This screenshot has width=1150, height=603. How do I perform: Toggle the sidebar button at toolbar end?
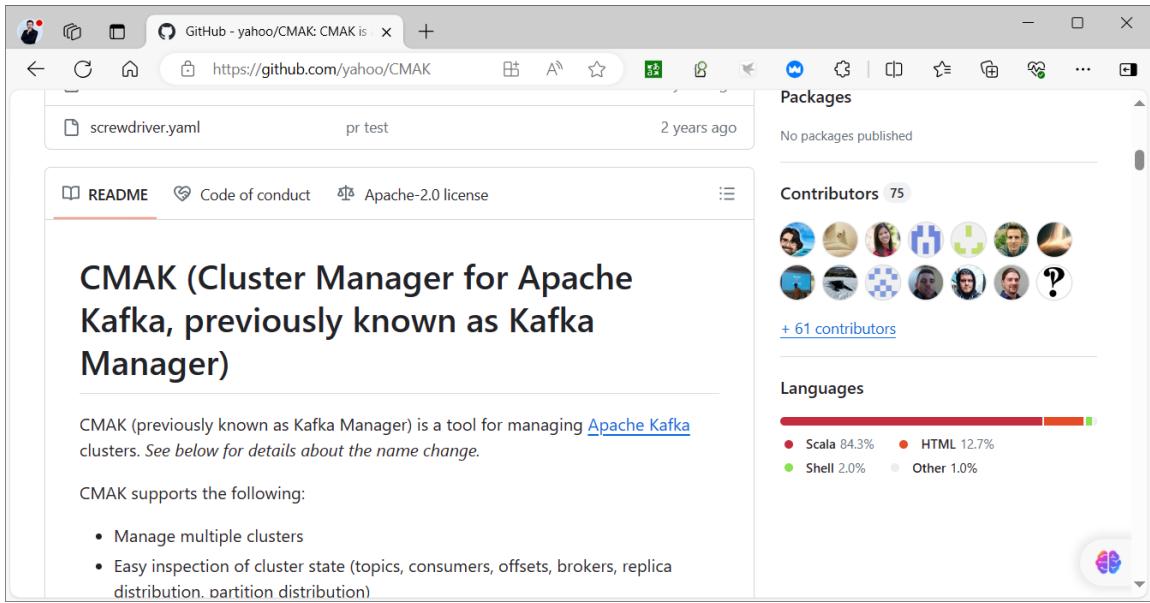pyautogui.click(x=1128, y=69)
